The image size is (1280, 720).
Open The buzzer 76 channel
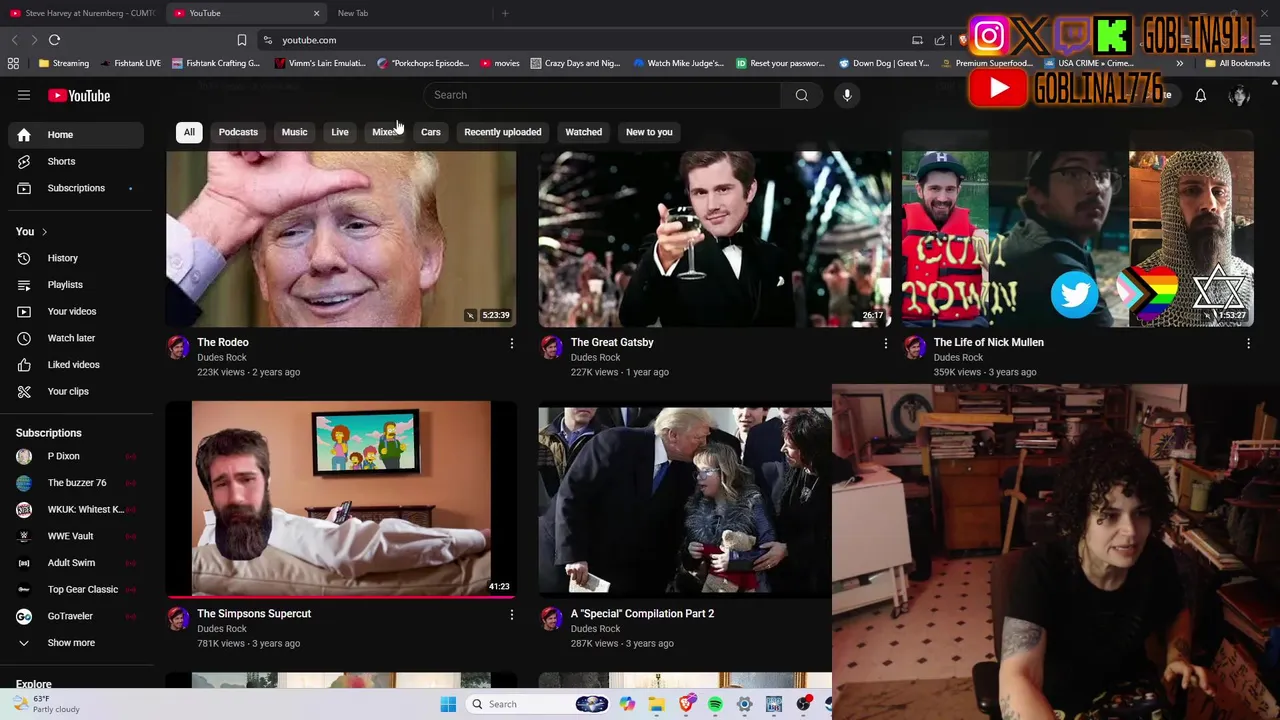pyautogui.click(x=77, y=483)
